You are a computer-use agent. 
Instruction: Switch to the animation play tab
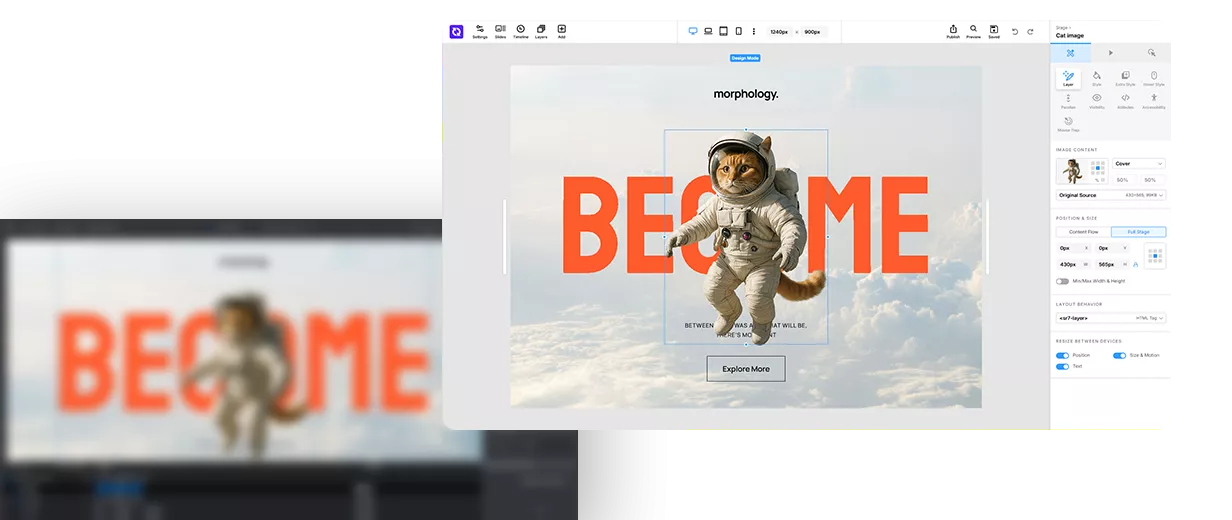pyautogui.click(x=1110, y=52)
